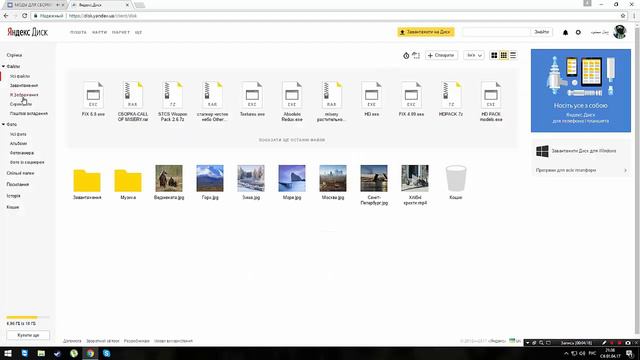Open the yellow Завантаження folder icon
The height and width of the screenshot is (360, 640).
pyautogui.click(x=87, y=180)
